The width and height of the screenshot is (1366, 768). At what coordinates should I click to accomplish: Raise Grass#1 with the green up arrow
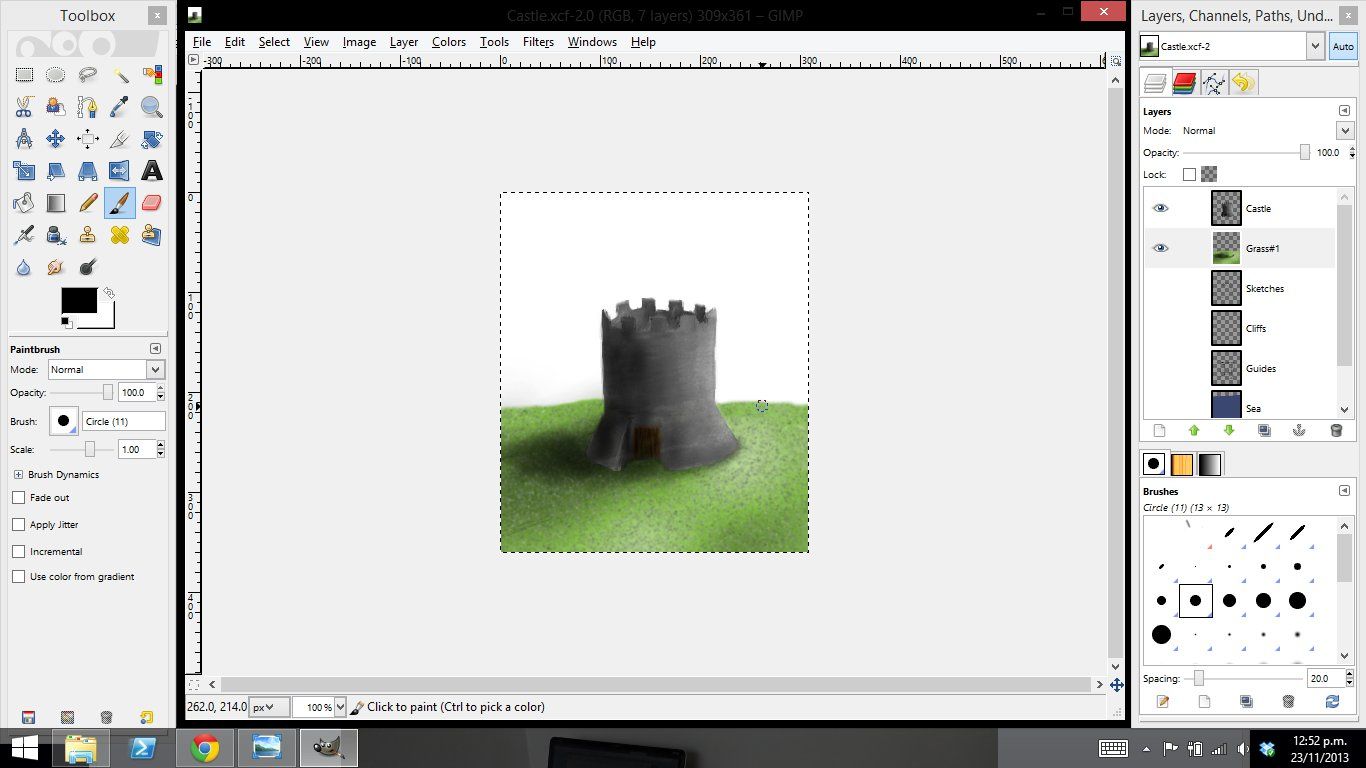(1194, 430)
